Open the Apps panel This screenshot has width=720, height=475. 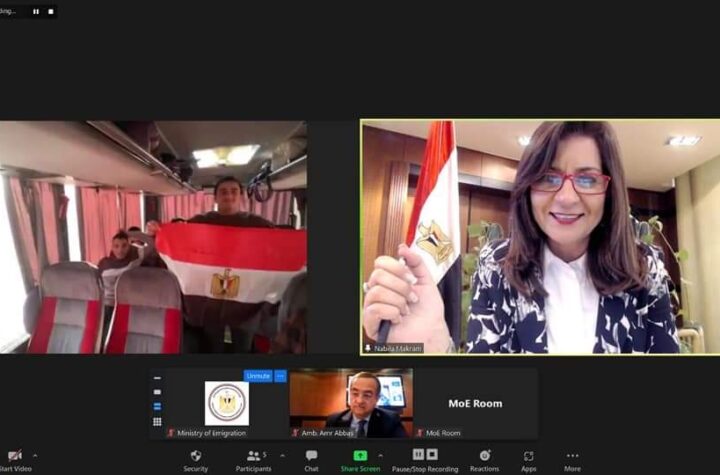click(528, 456)
